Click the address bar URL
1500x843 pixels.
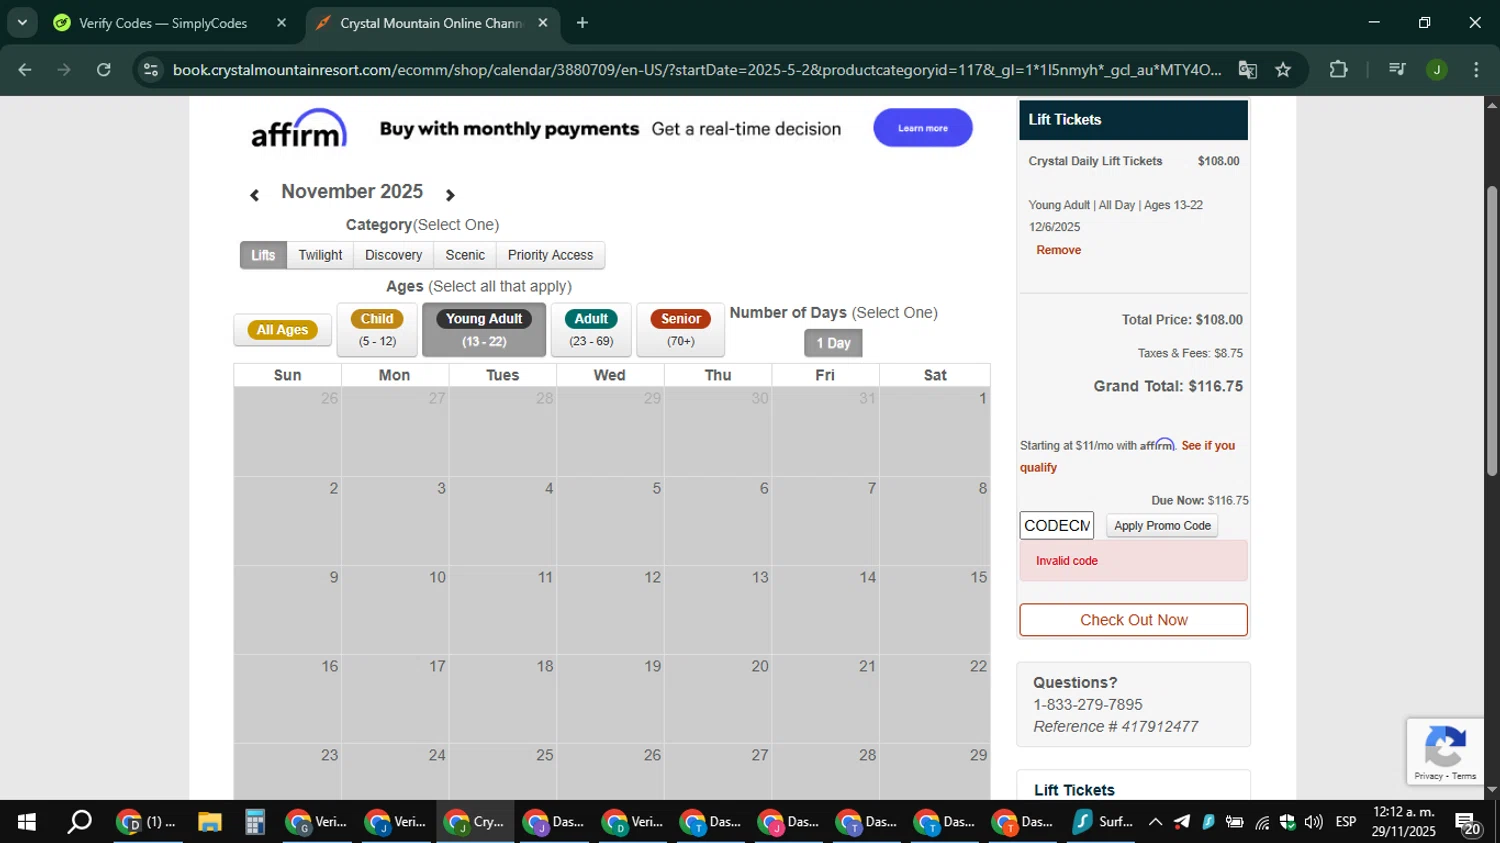[697, 70]
